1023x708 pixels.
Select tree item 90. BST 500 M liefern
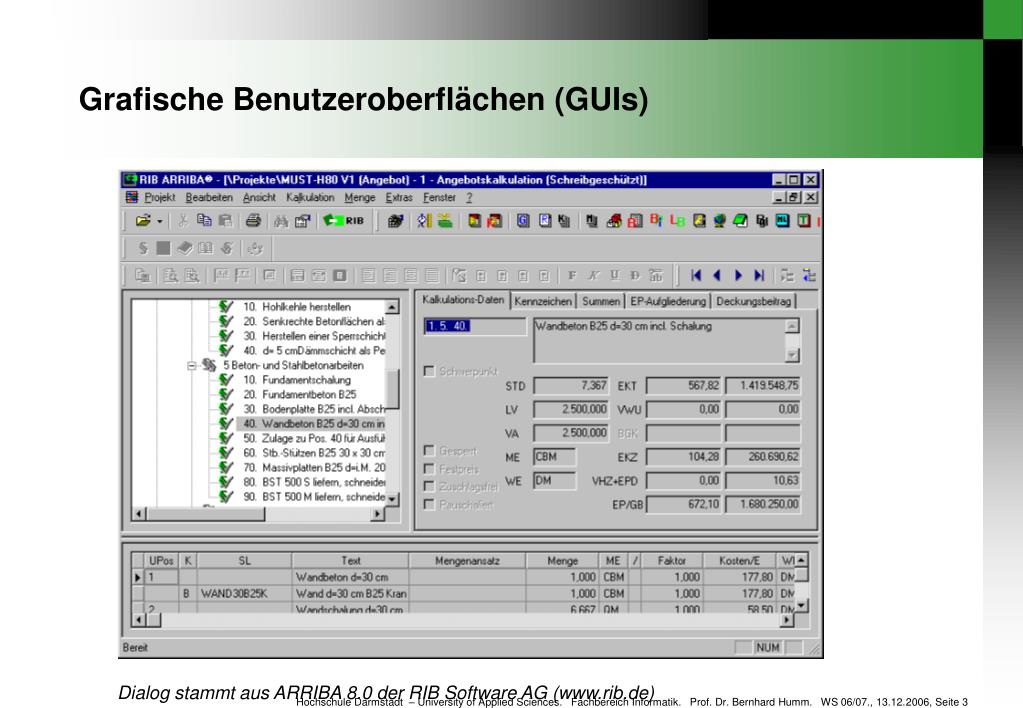click(314, 497)
